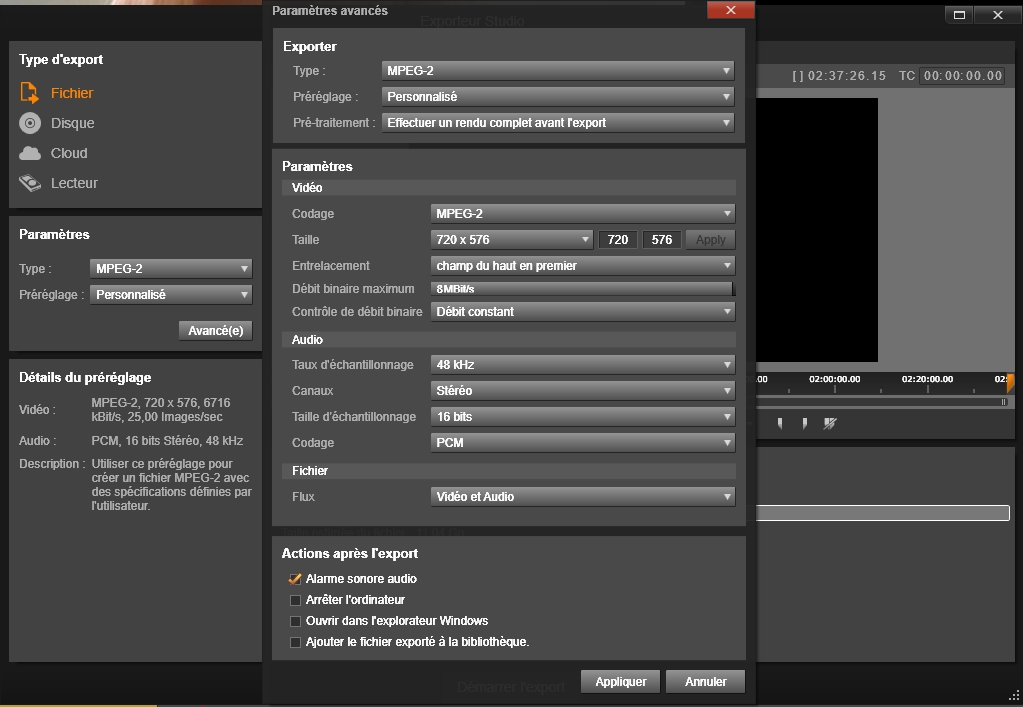Click the width field showing 720
Screen dimensions: 1023x707
[618, 240]
